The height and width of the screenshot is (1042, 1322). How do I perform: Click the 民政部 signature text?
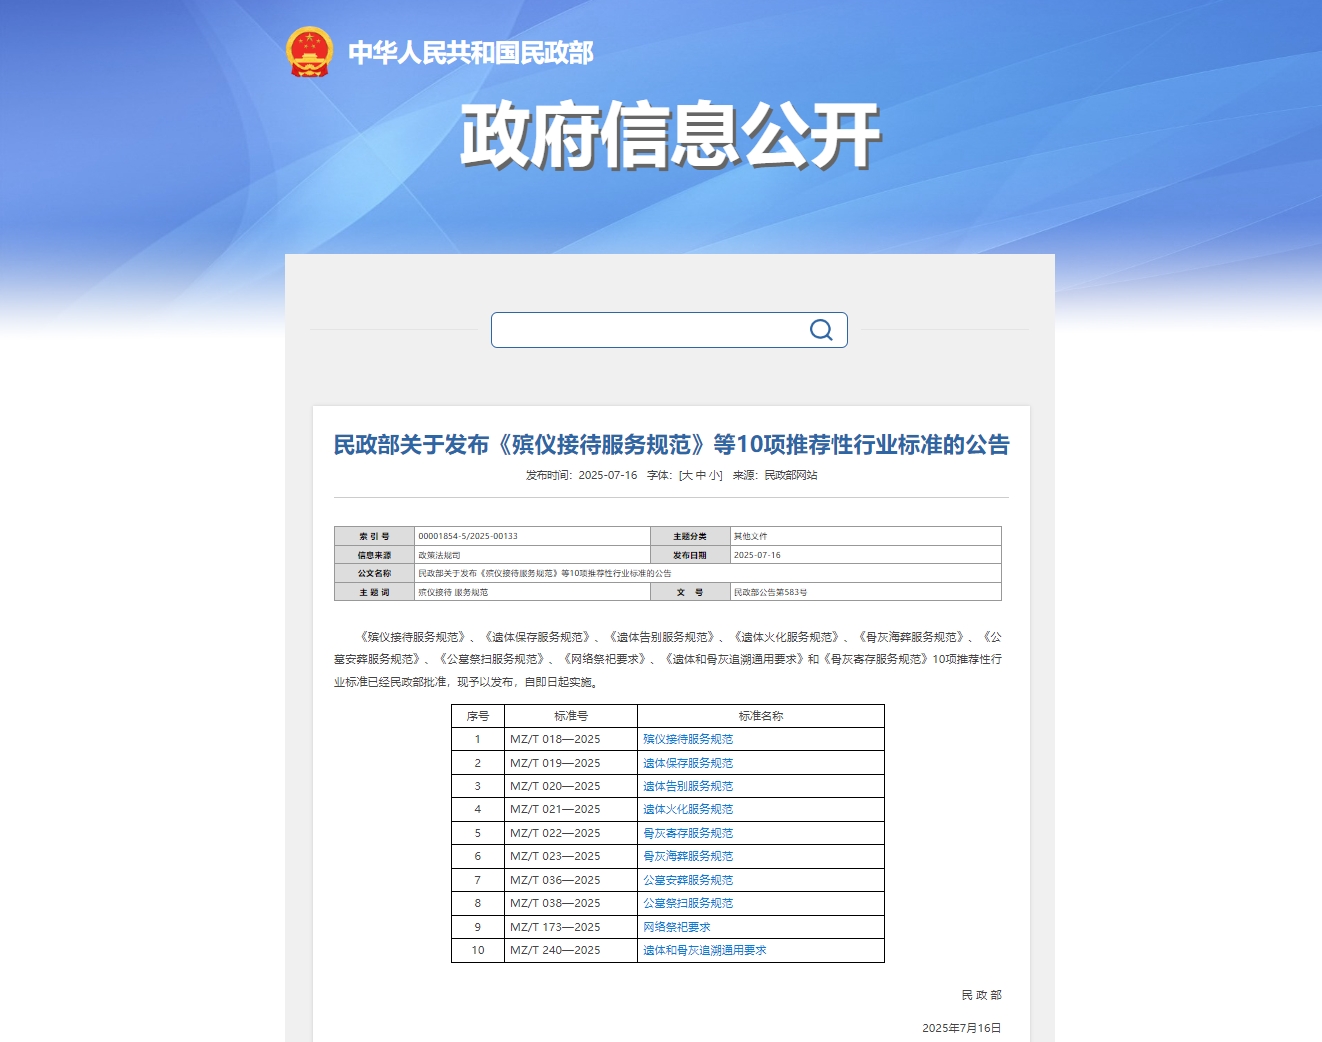[981, 995]
